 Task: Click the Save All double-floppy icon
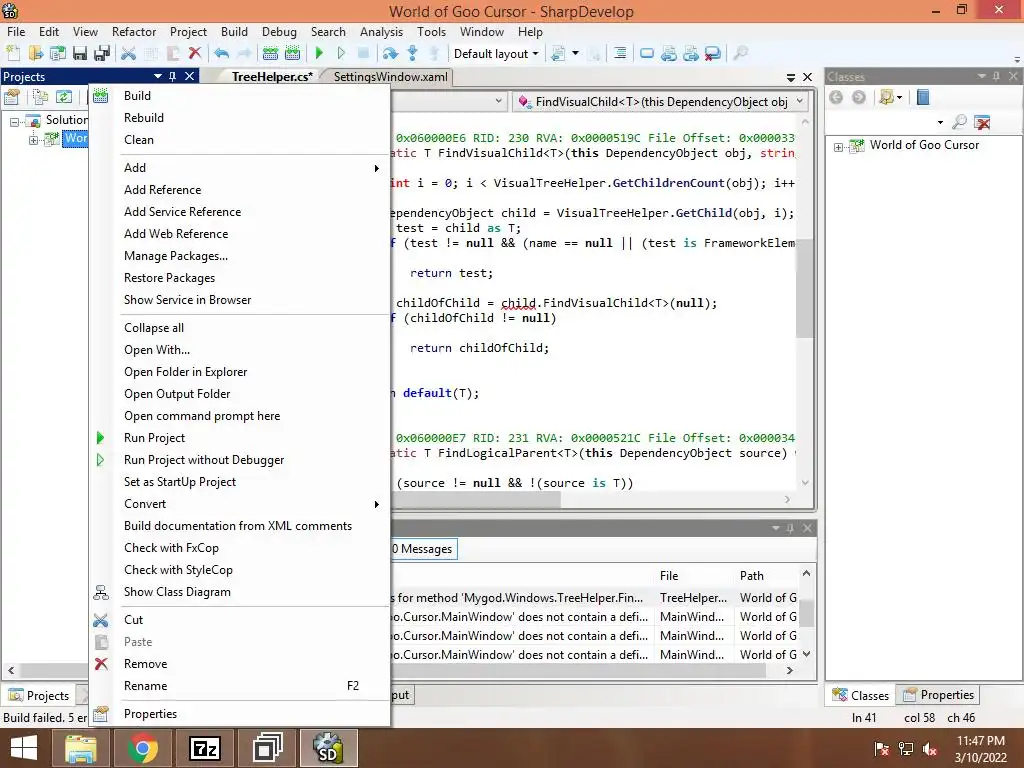[102, 54]
